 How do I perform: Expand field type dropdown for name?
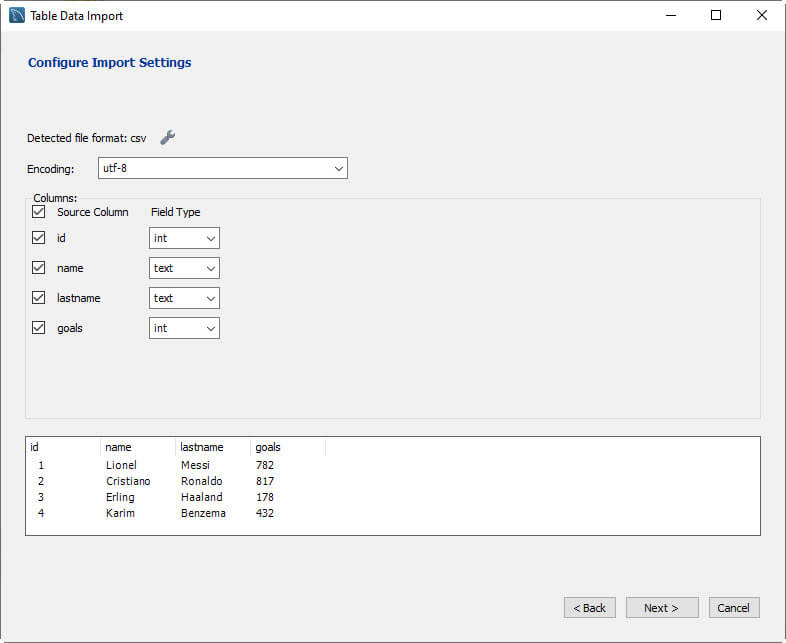184,268
